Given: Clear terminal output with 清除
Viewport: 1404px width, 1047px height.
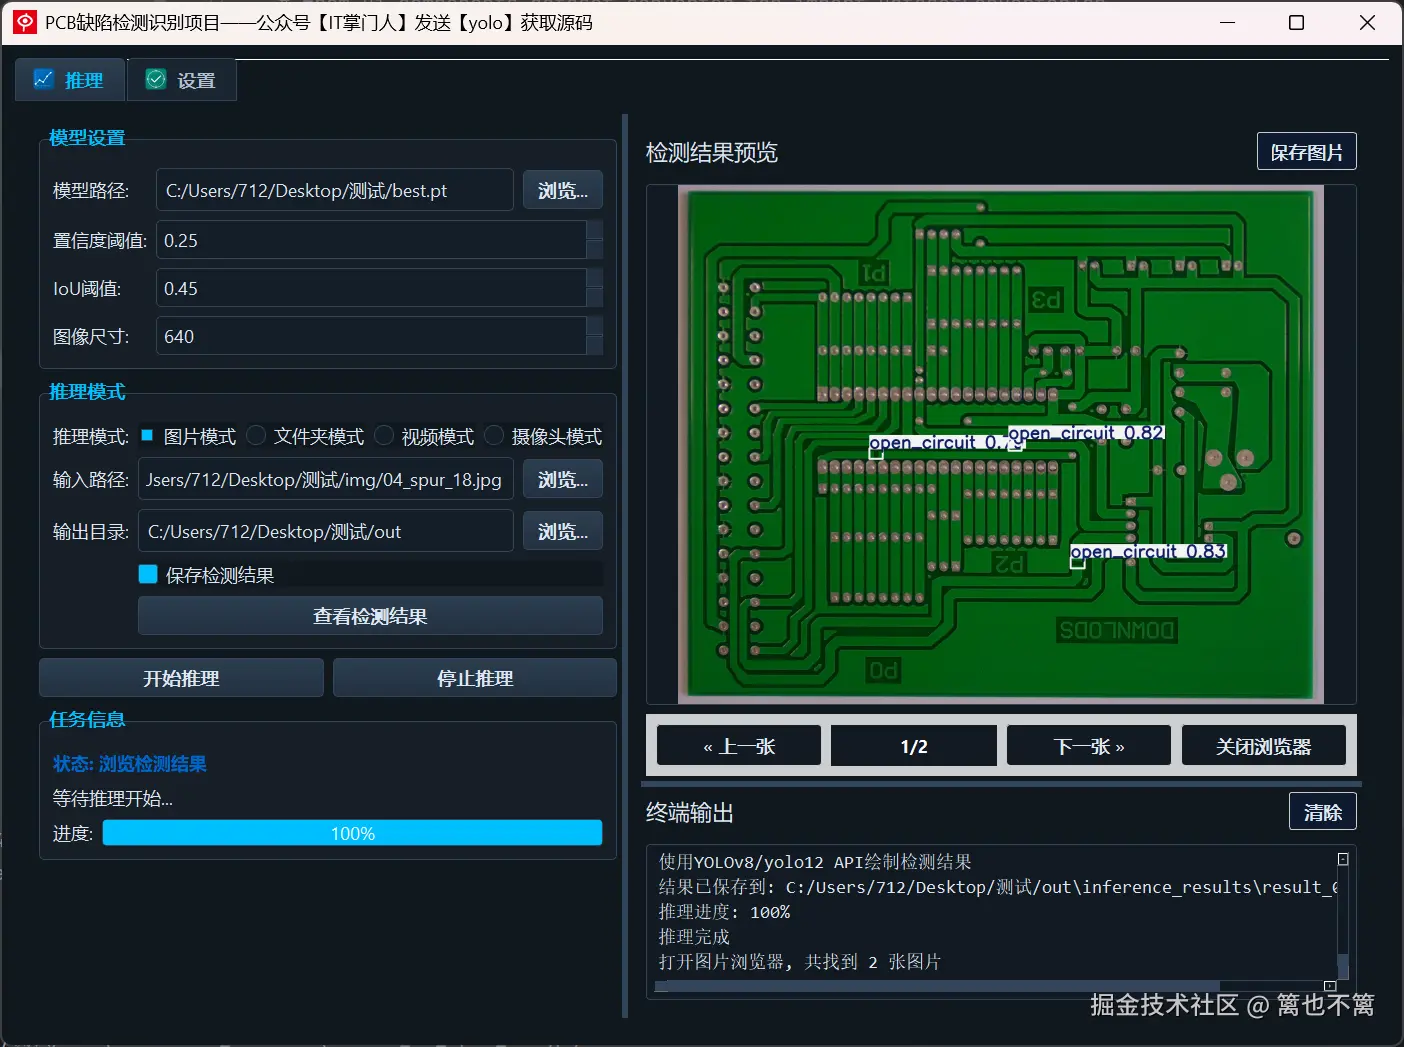Looking at the screenshot, I should tap(1323, 812).
